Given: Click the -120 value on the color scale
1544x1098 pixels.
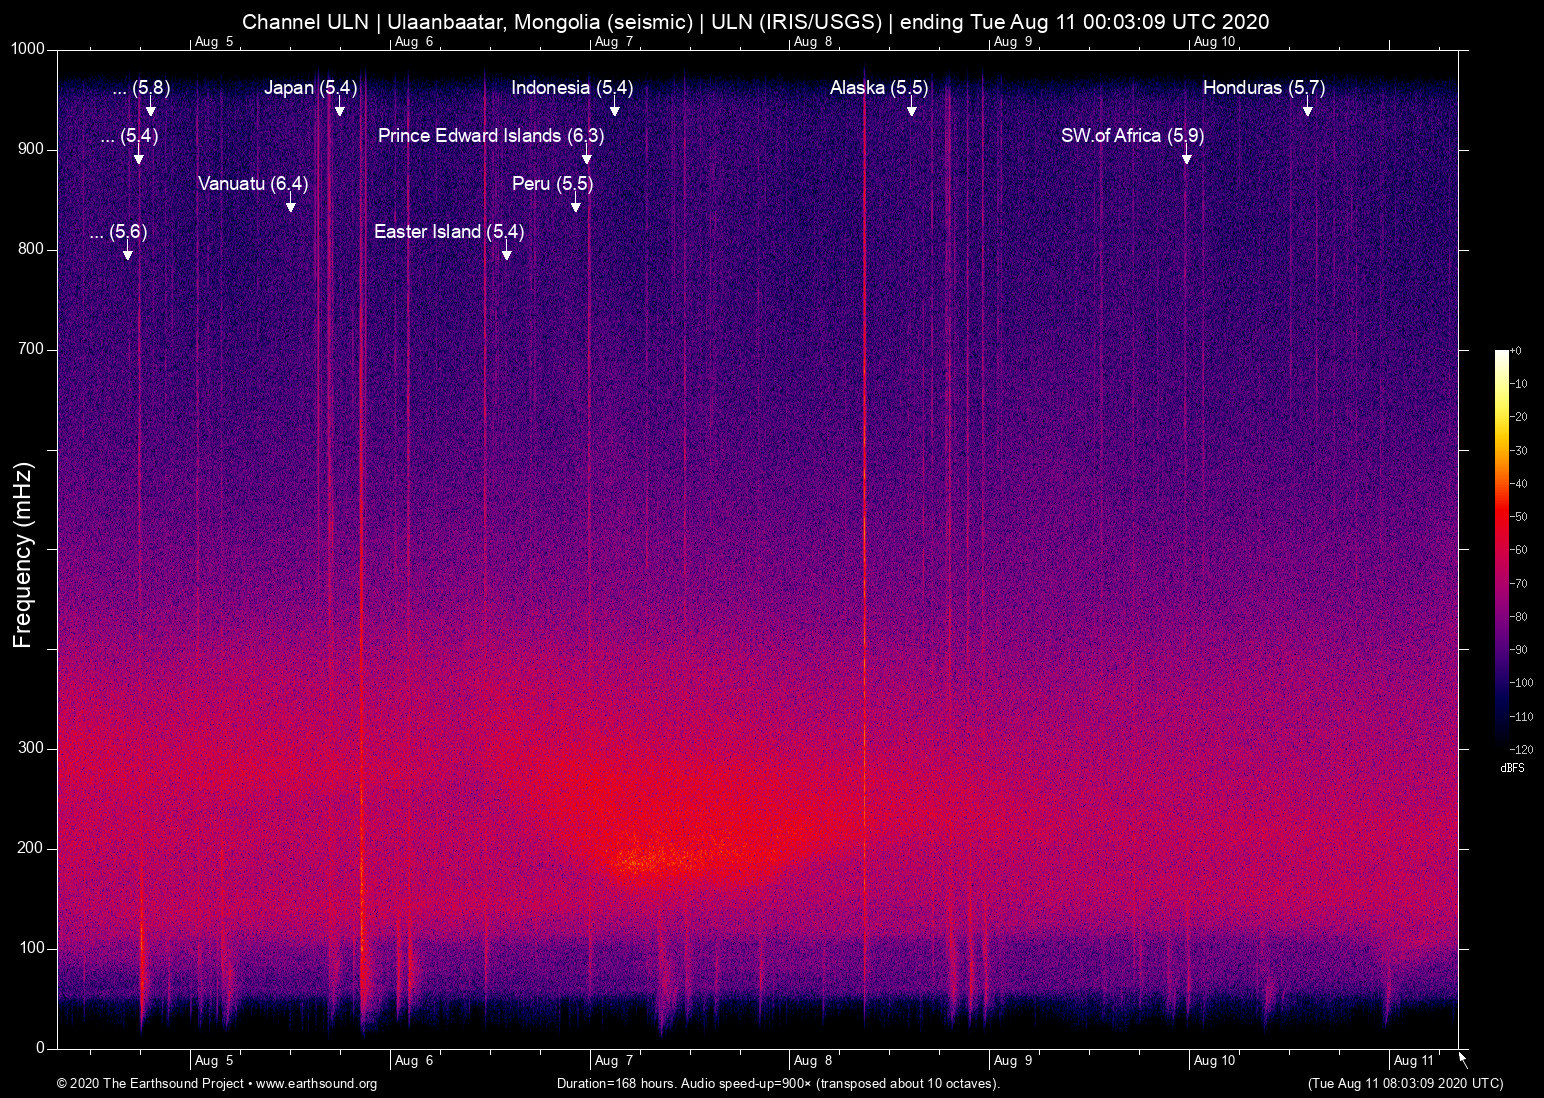Looking at the screenshot, I should coord(1521,749).
